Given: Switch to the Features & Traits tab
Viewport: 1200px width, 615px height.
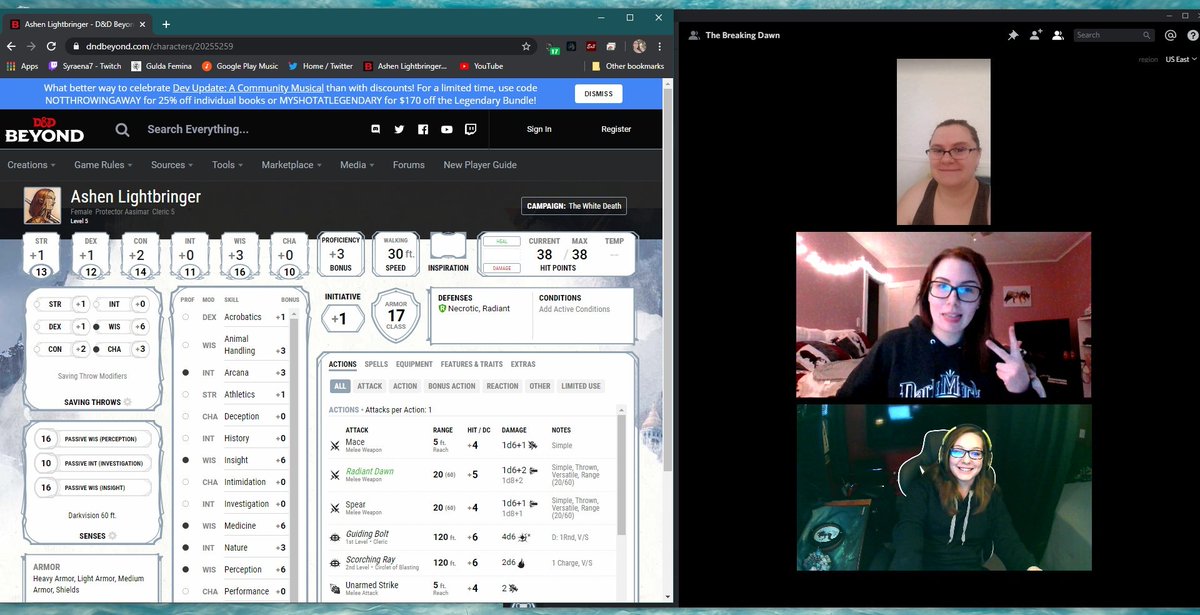Looking at the screenshot, I should [472, 364].
